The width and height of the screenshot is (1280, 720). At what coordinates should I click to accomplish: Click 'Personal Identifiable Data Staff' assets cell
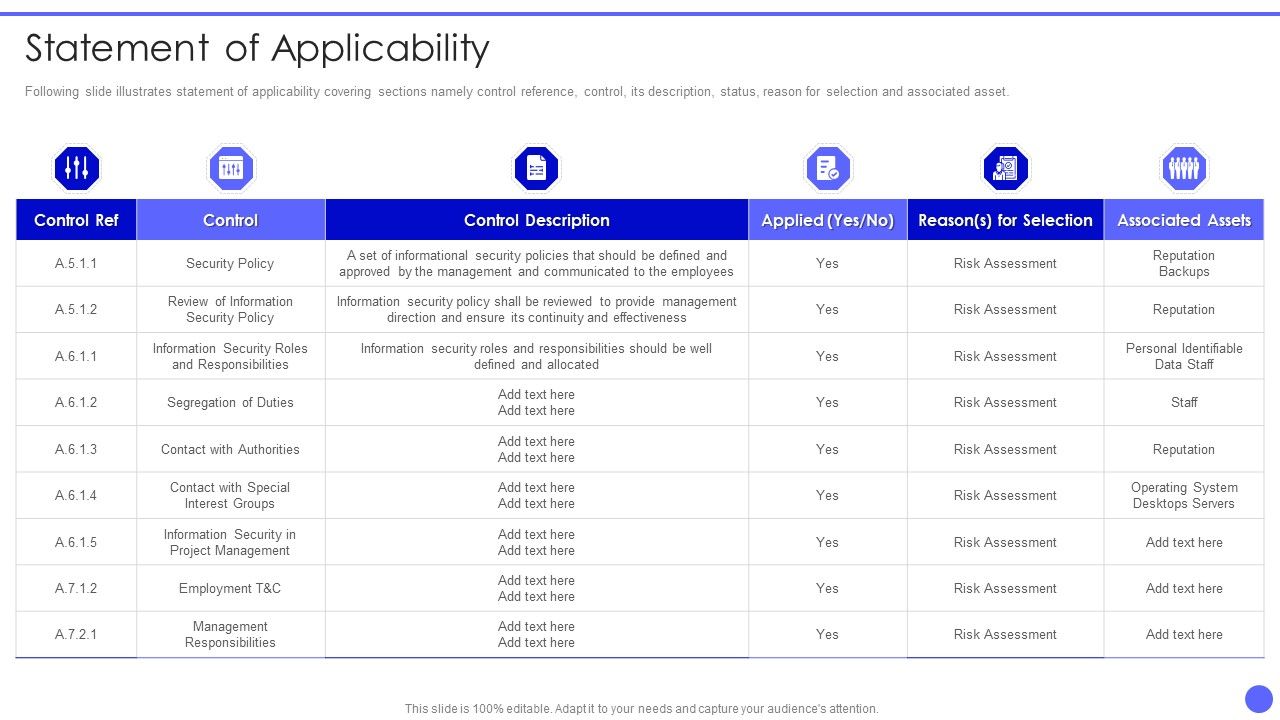(x=1184, y=357)
